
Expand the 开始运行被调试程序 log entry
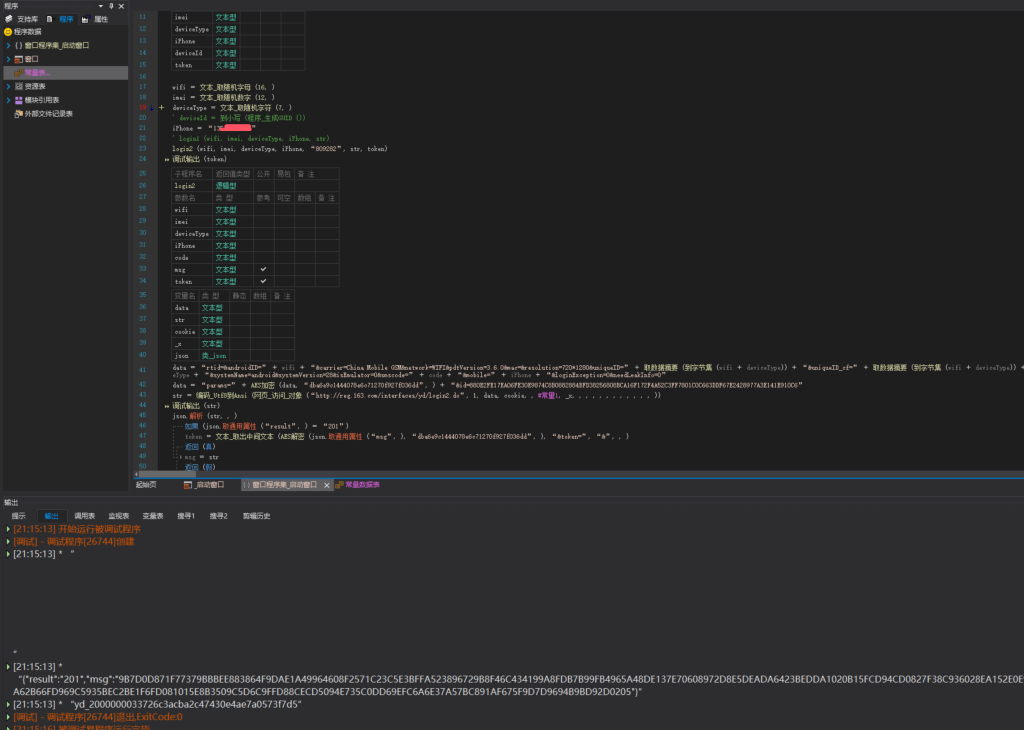(8, 530)
